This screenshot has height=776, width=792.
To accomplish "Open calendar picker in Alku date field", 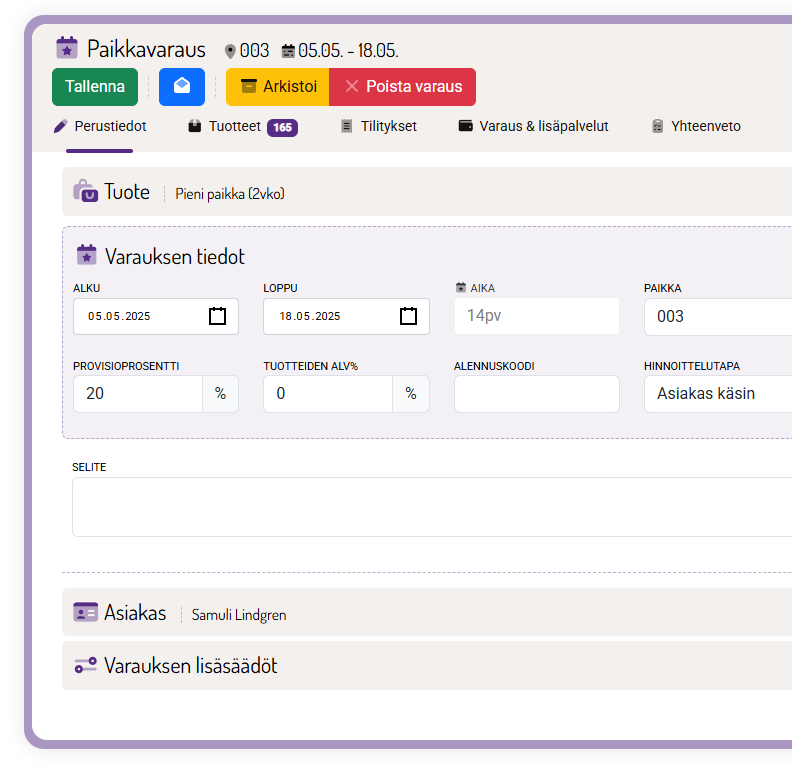I will [x=217, y=316].
